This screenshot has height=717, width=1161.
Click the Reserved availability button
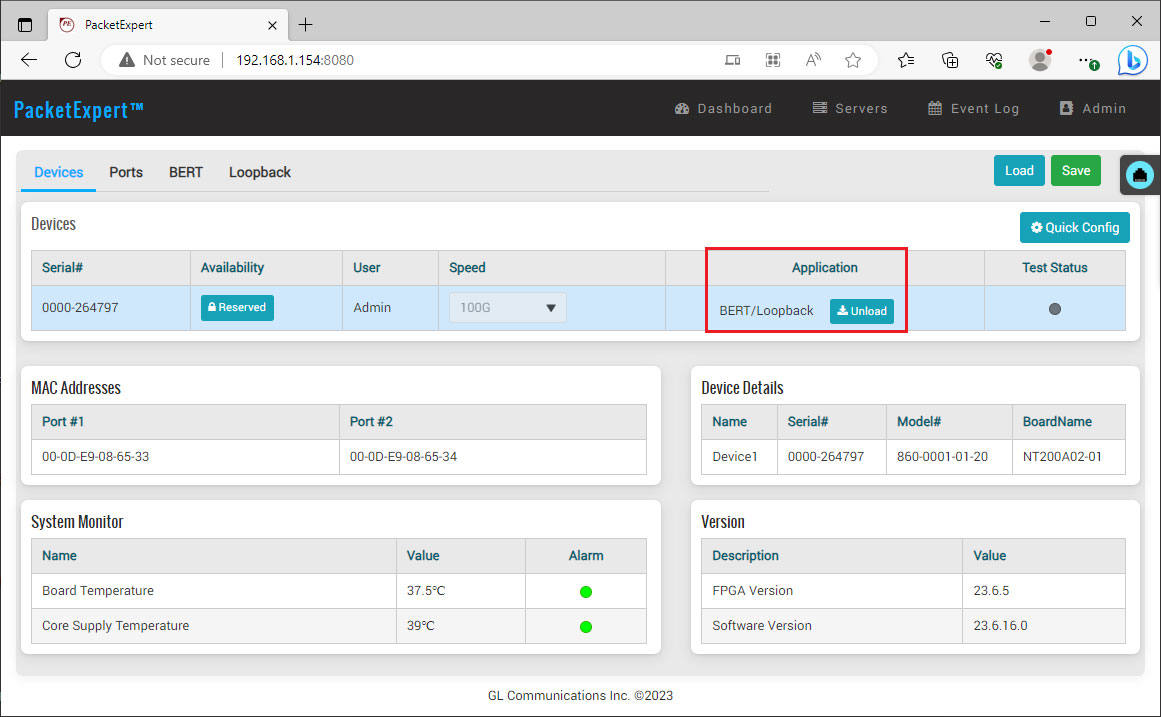(237, 307)
